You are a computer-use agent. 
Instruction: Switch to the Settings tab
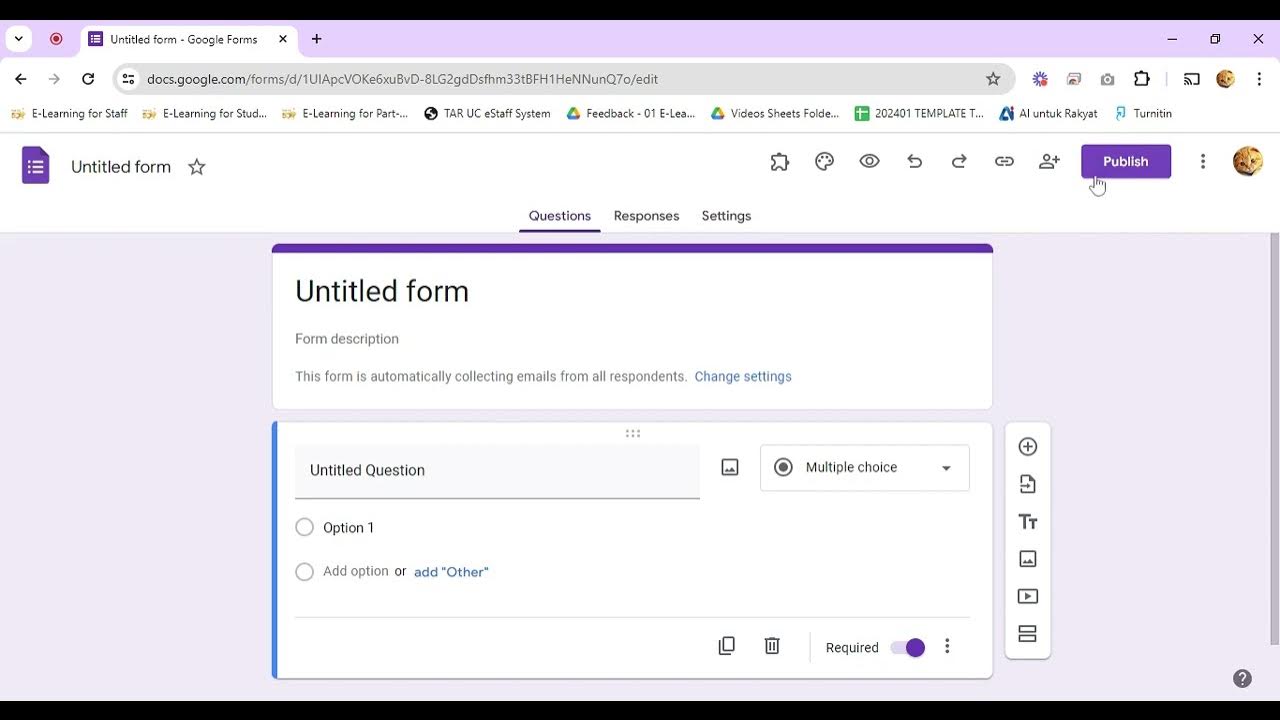tap(726, 216)
